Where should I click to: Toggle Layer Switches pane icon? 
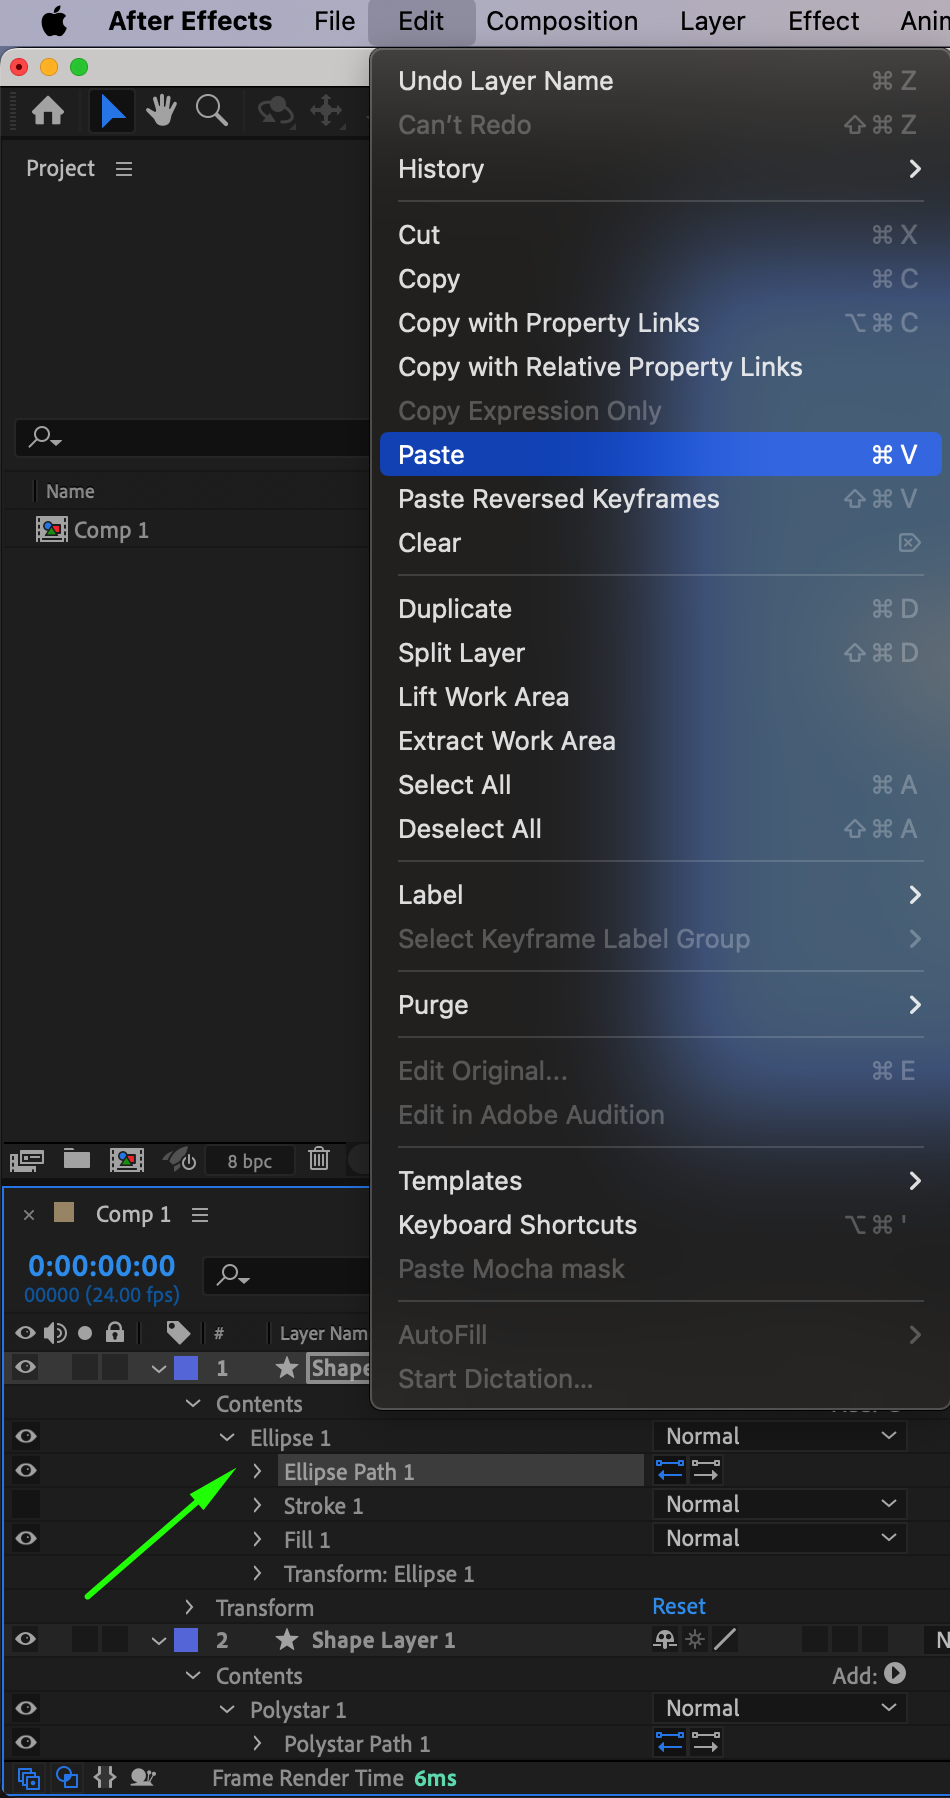click(x=29, y=1777)
